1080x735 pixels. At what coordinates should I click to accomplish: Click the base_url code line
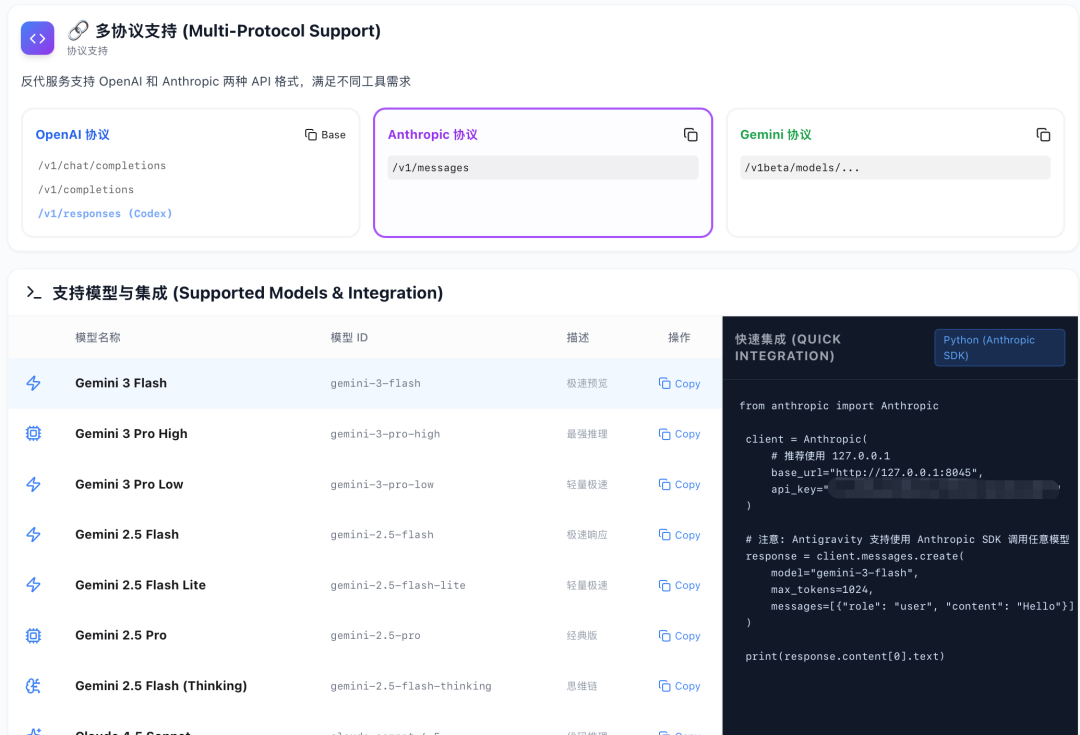pyautogui.click(x=877, y=473)
